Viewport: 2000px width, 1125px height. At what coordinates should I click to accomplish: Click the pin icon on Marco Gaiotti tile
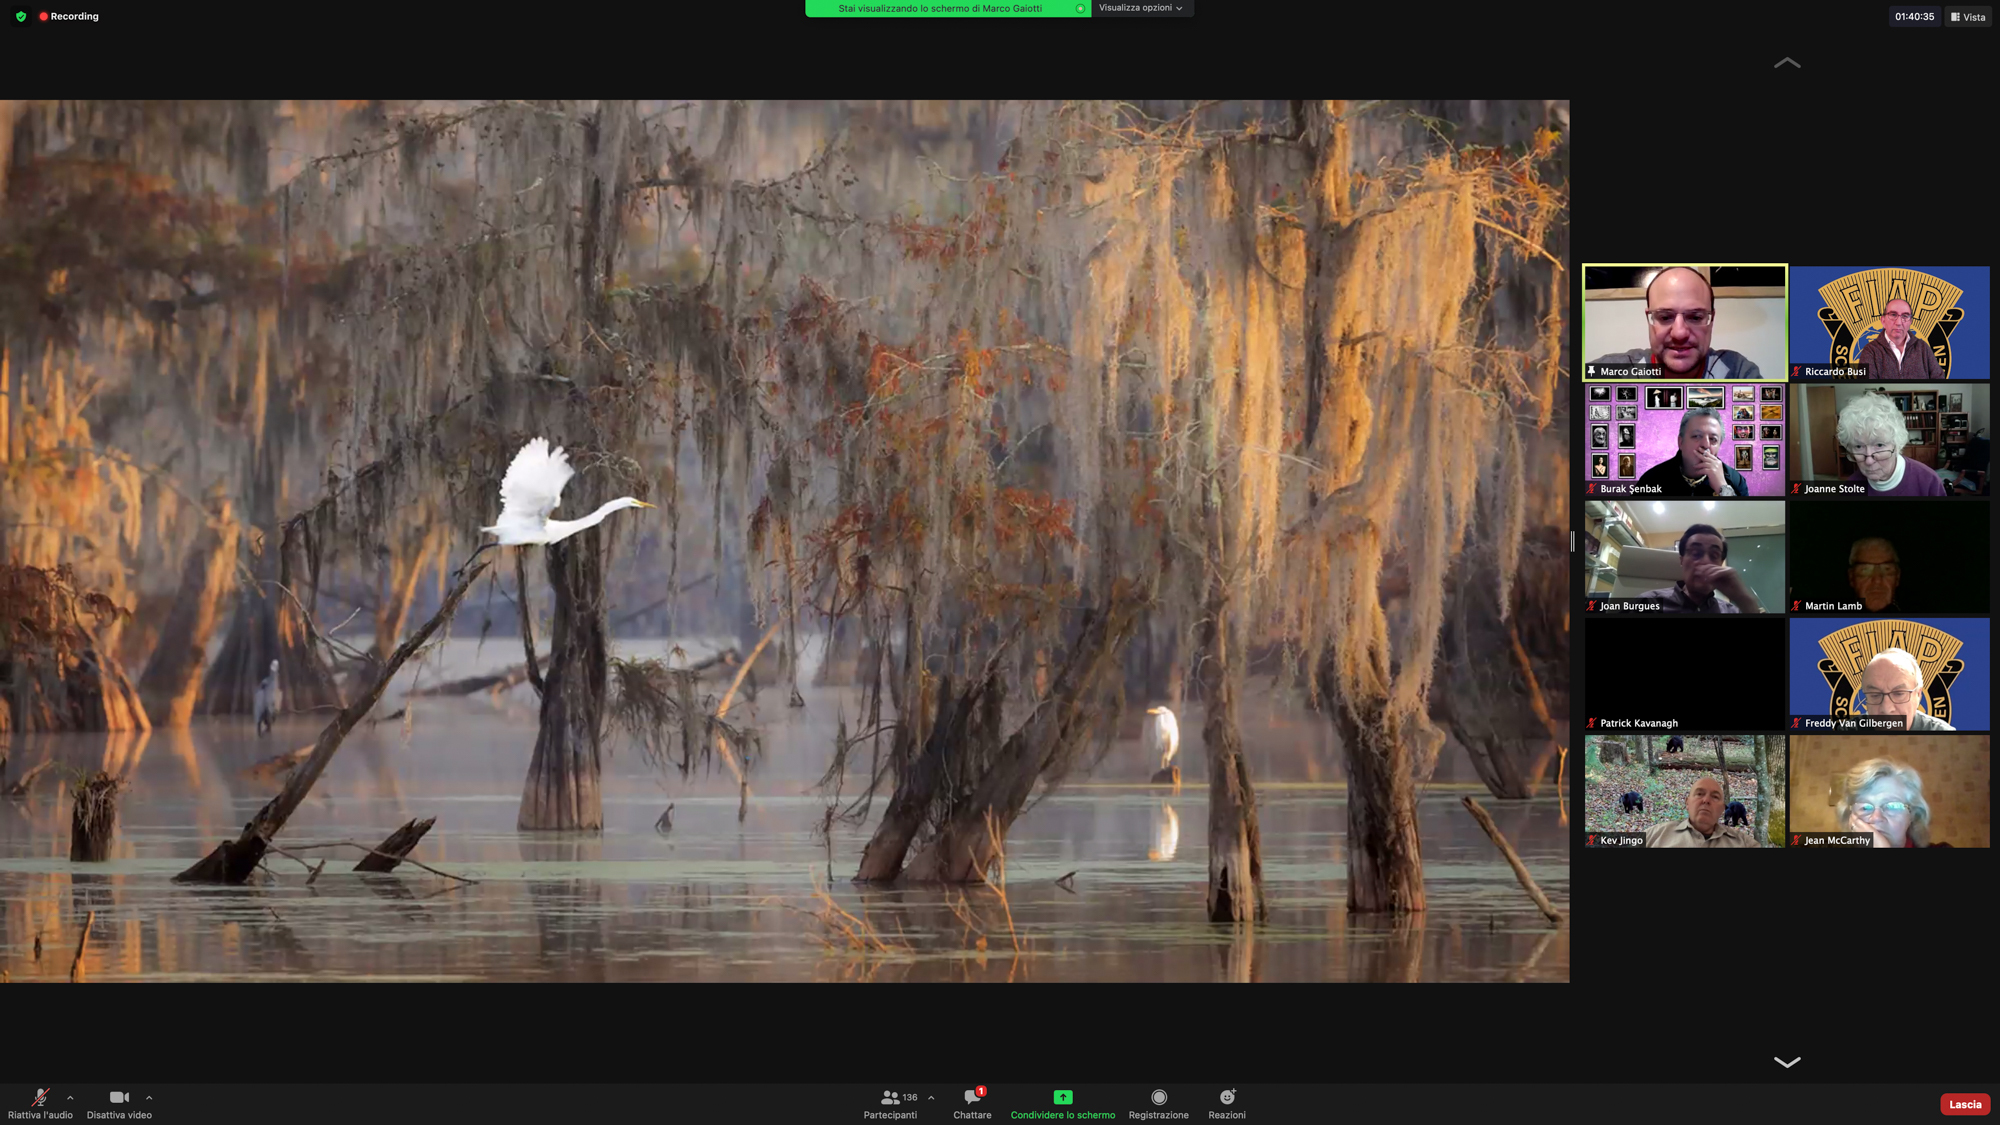(x=1592, y=371)
